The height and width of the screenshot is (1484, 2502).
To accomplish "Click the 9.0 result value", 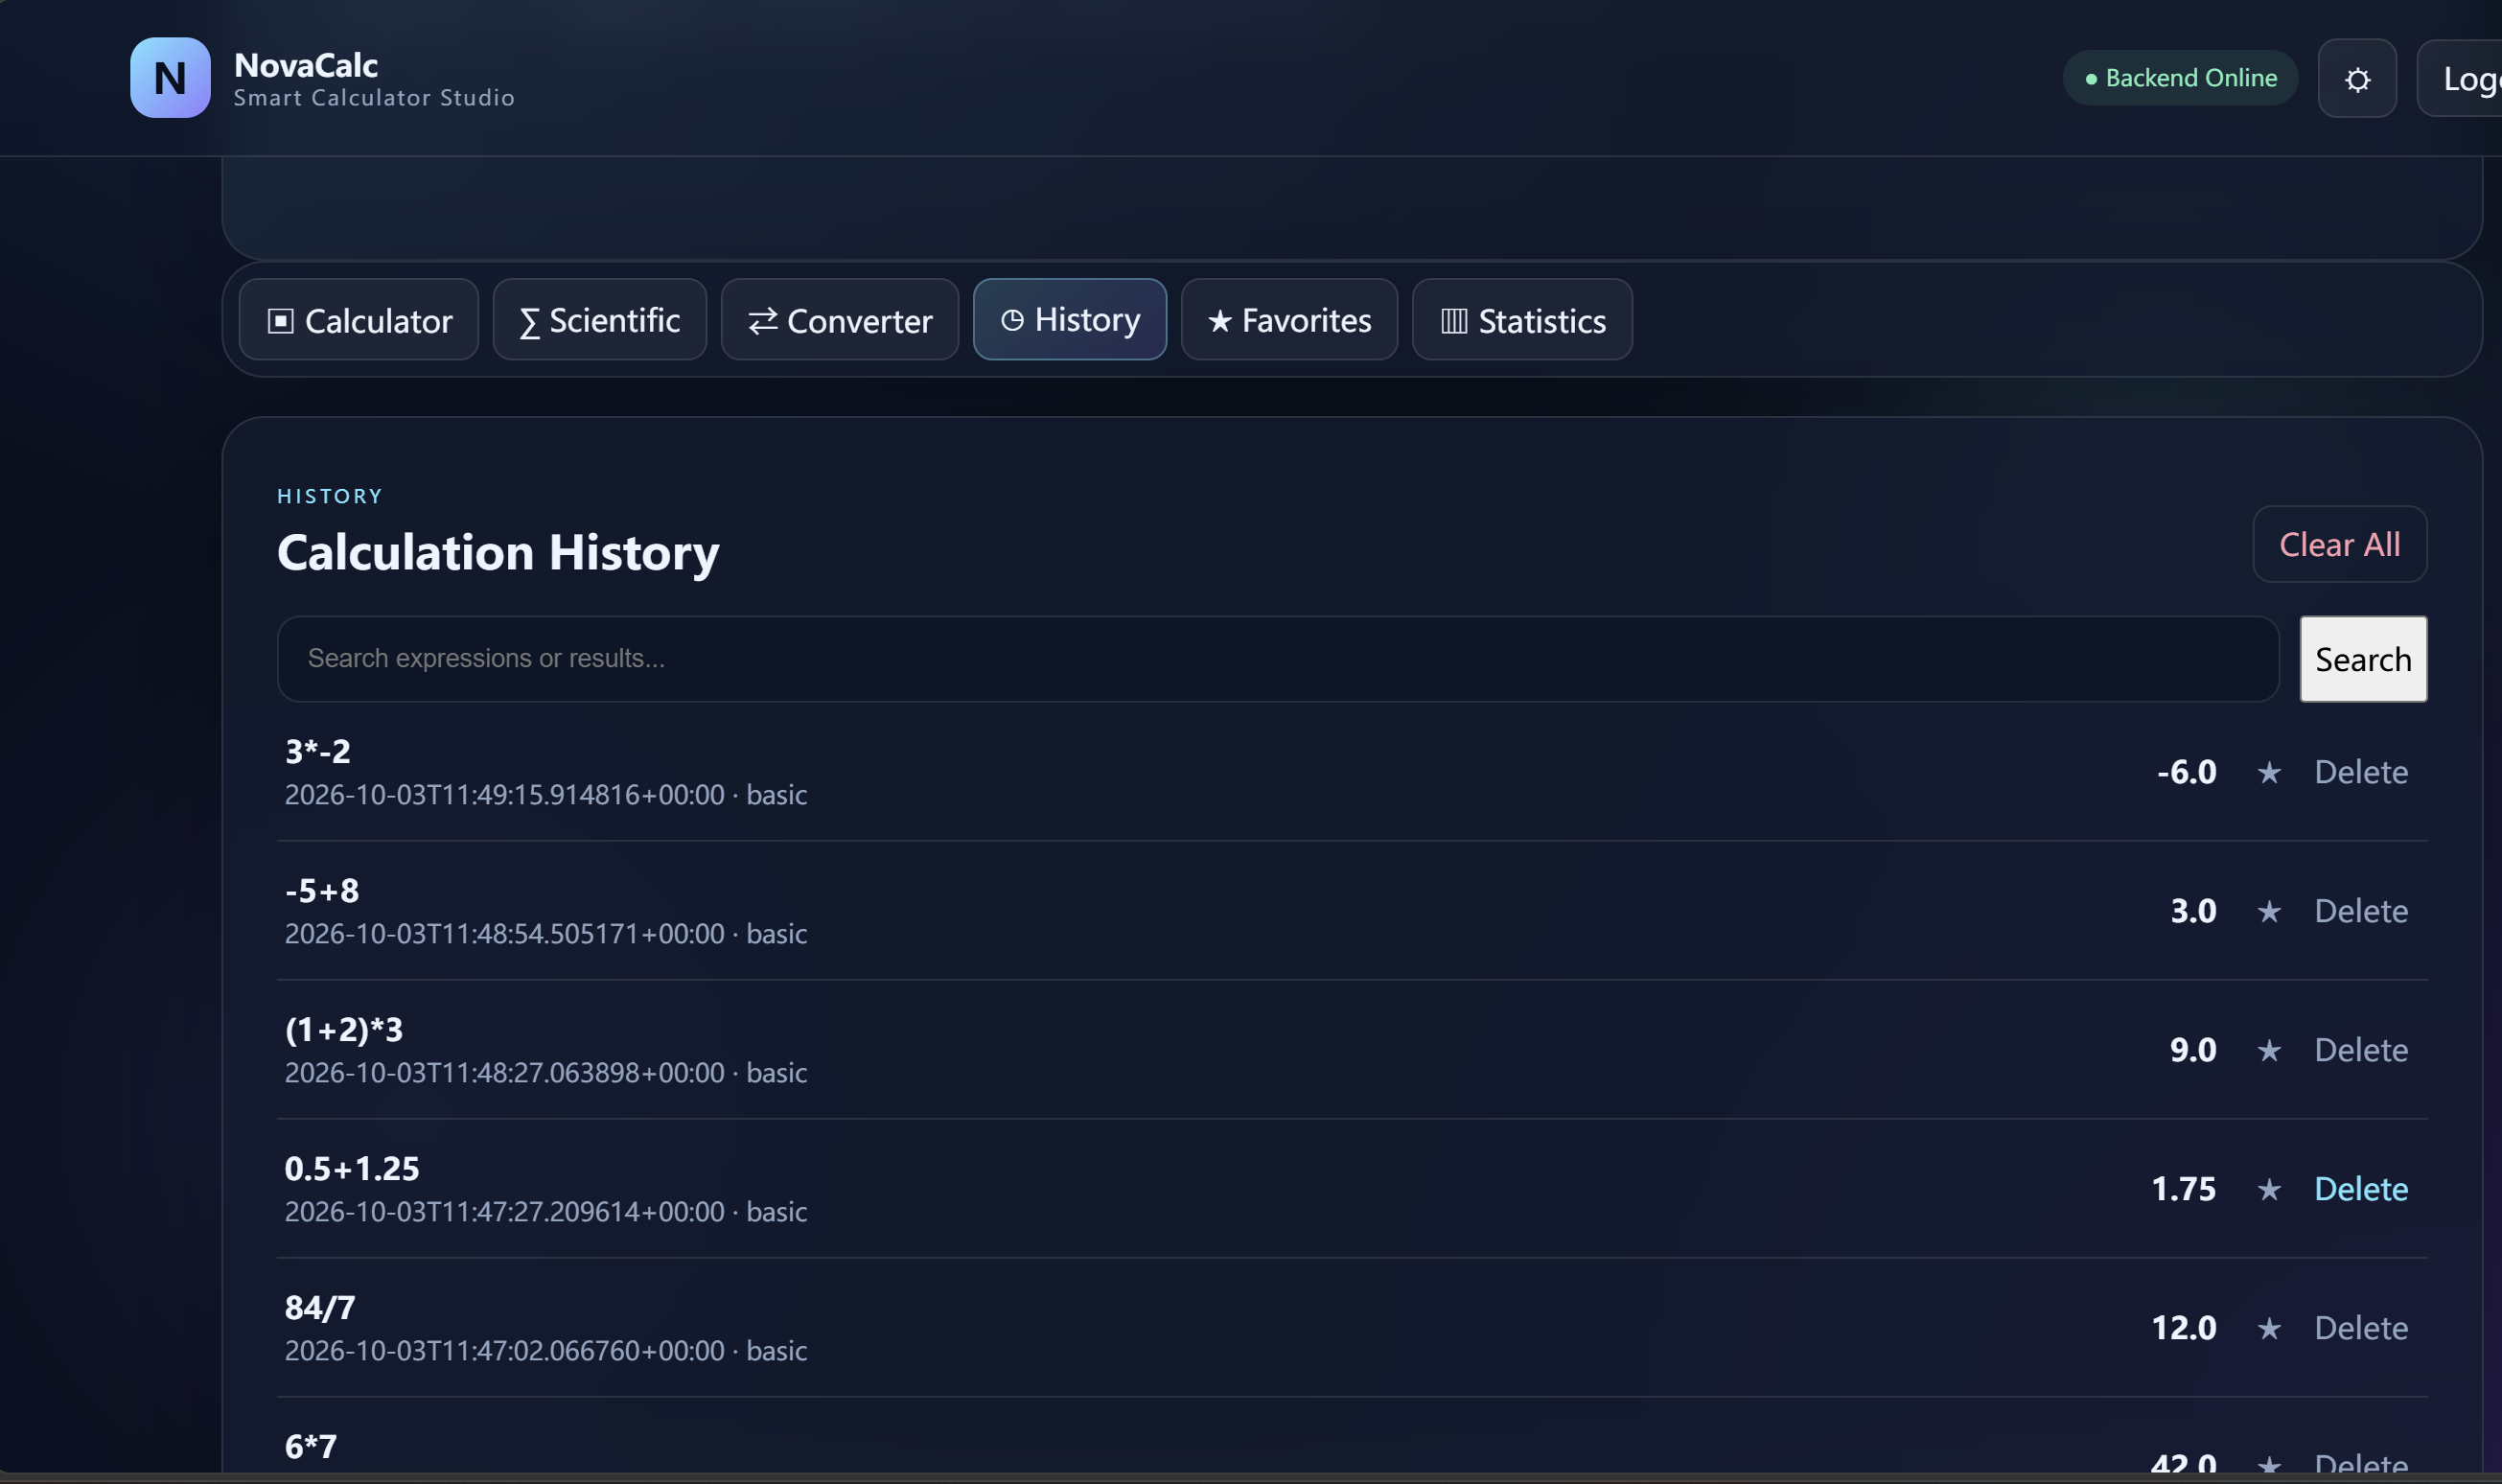I will [x=2193, y=1051].
